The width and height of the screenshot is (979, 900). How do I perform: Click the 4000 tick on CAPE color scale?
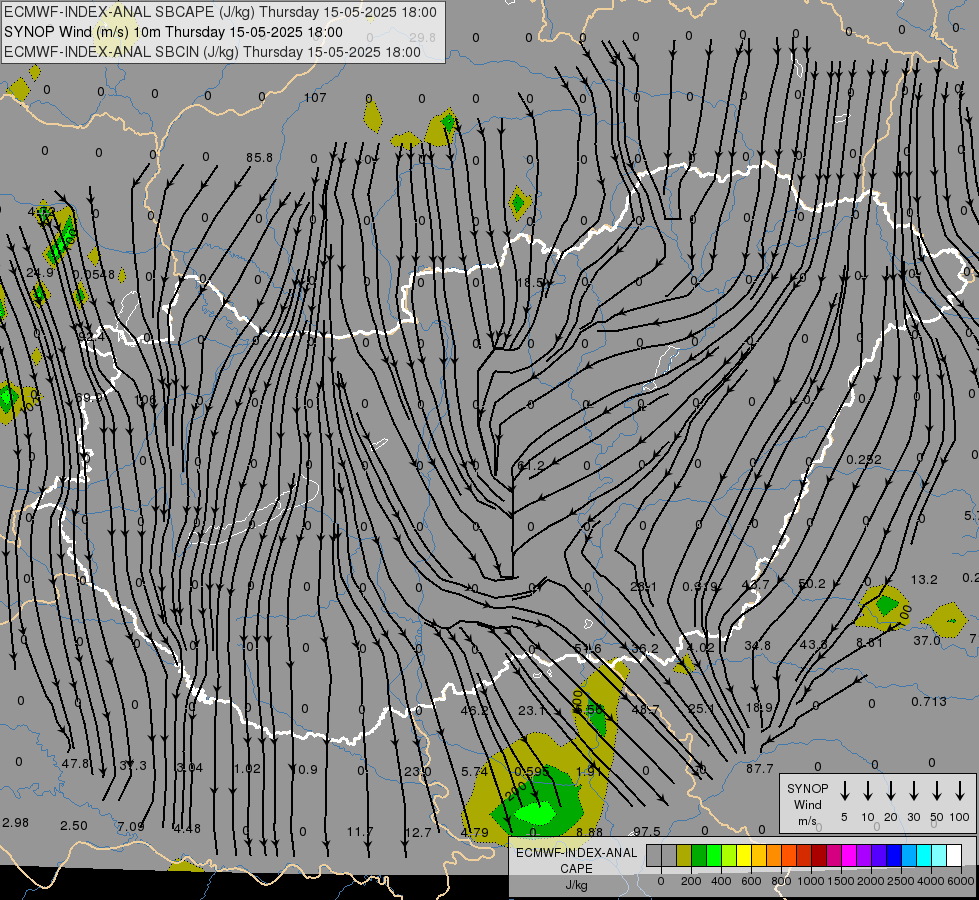(930, 881)
